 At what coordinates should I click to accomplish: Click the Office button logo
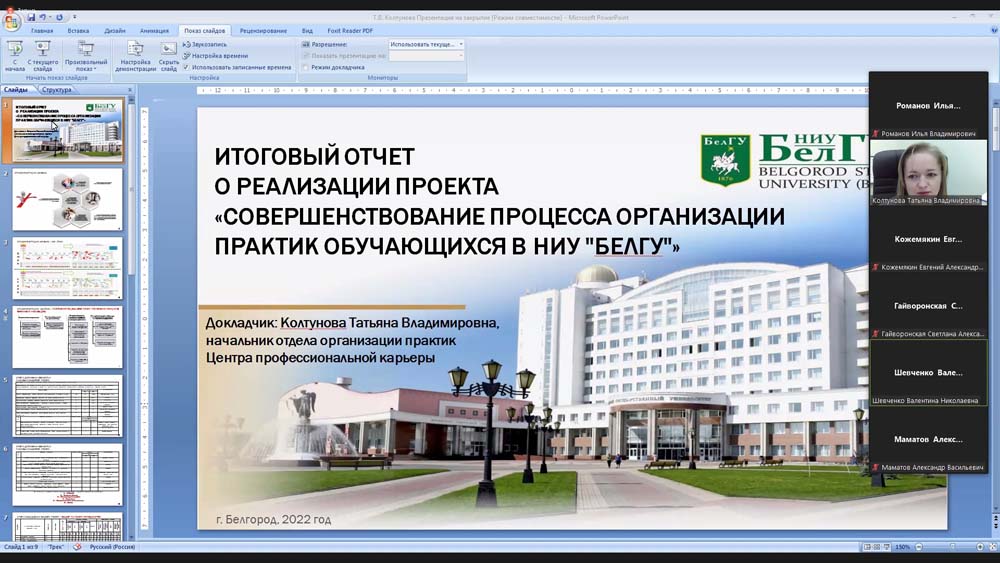click(12, 22)
